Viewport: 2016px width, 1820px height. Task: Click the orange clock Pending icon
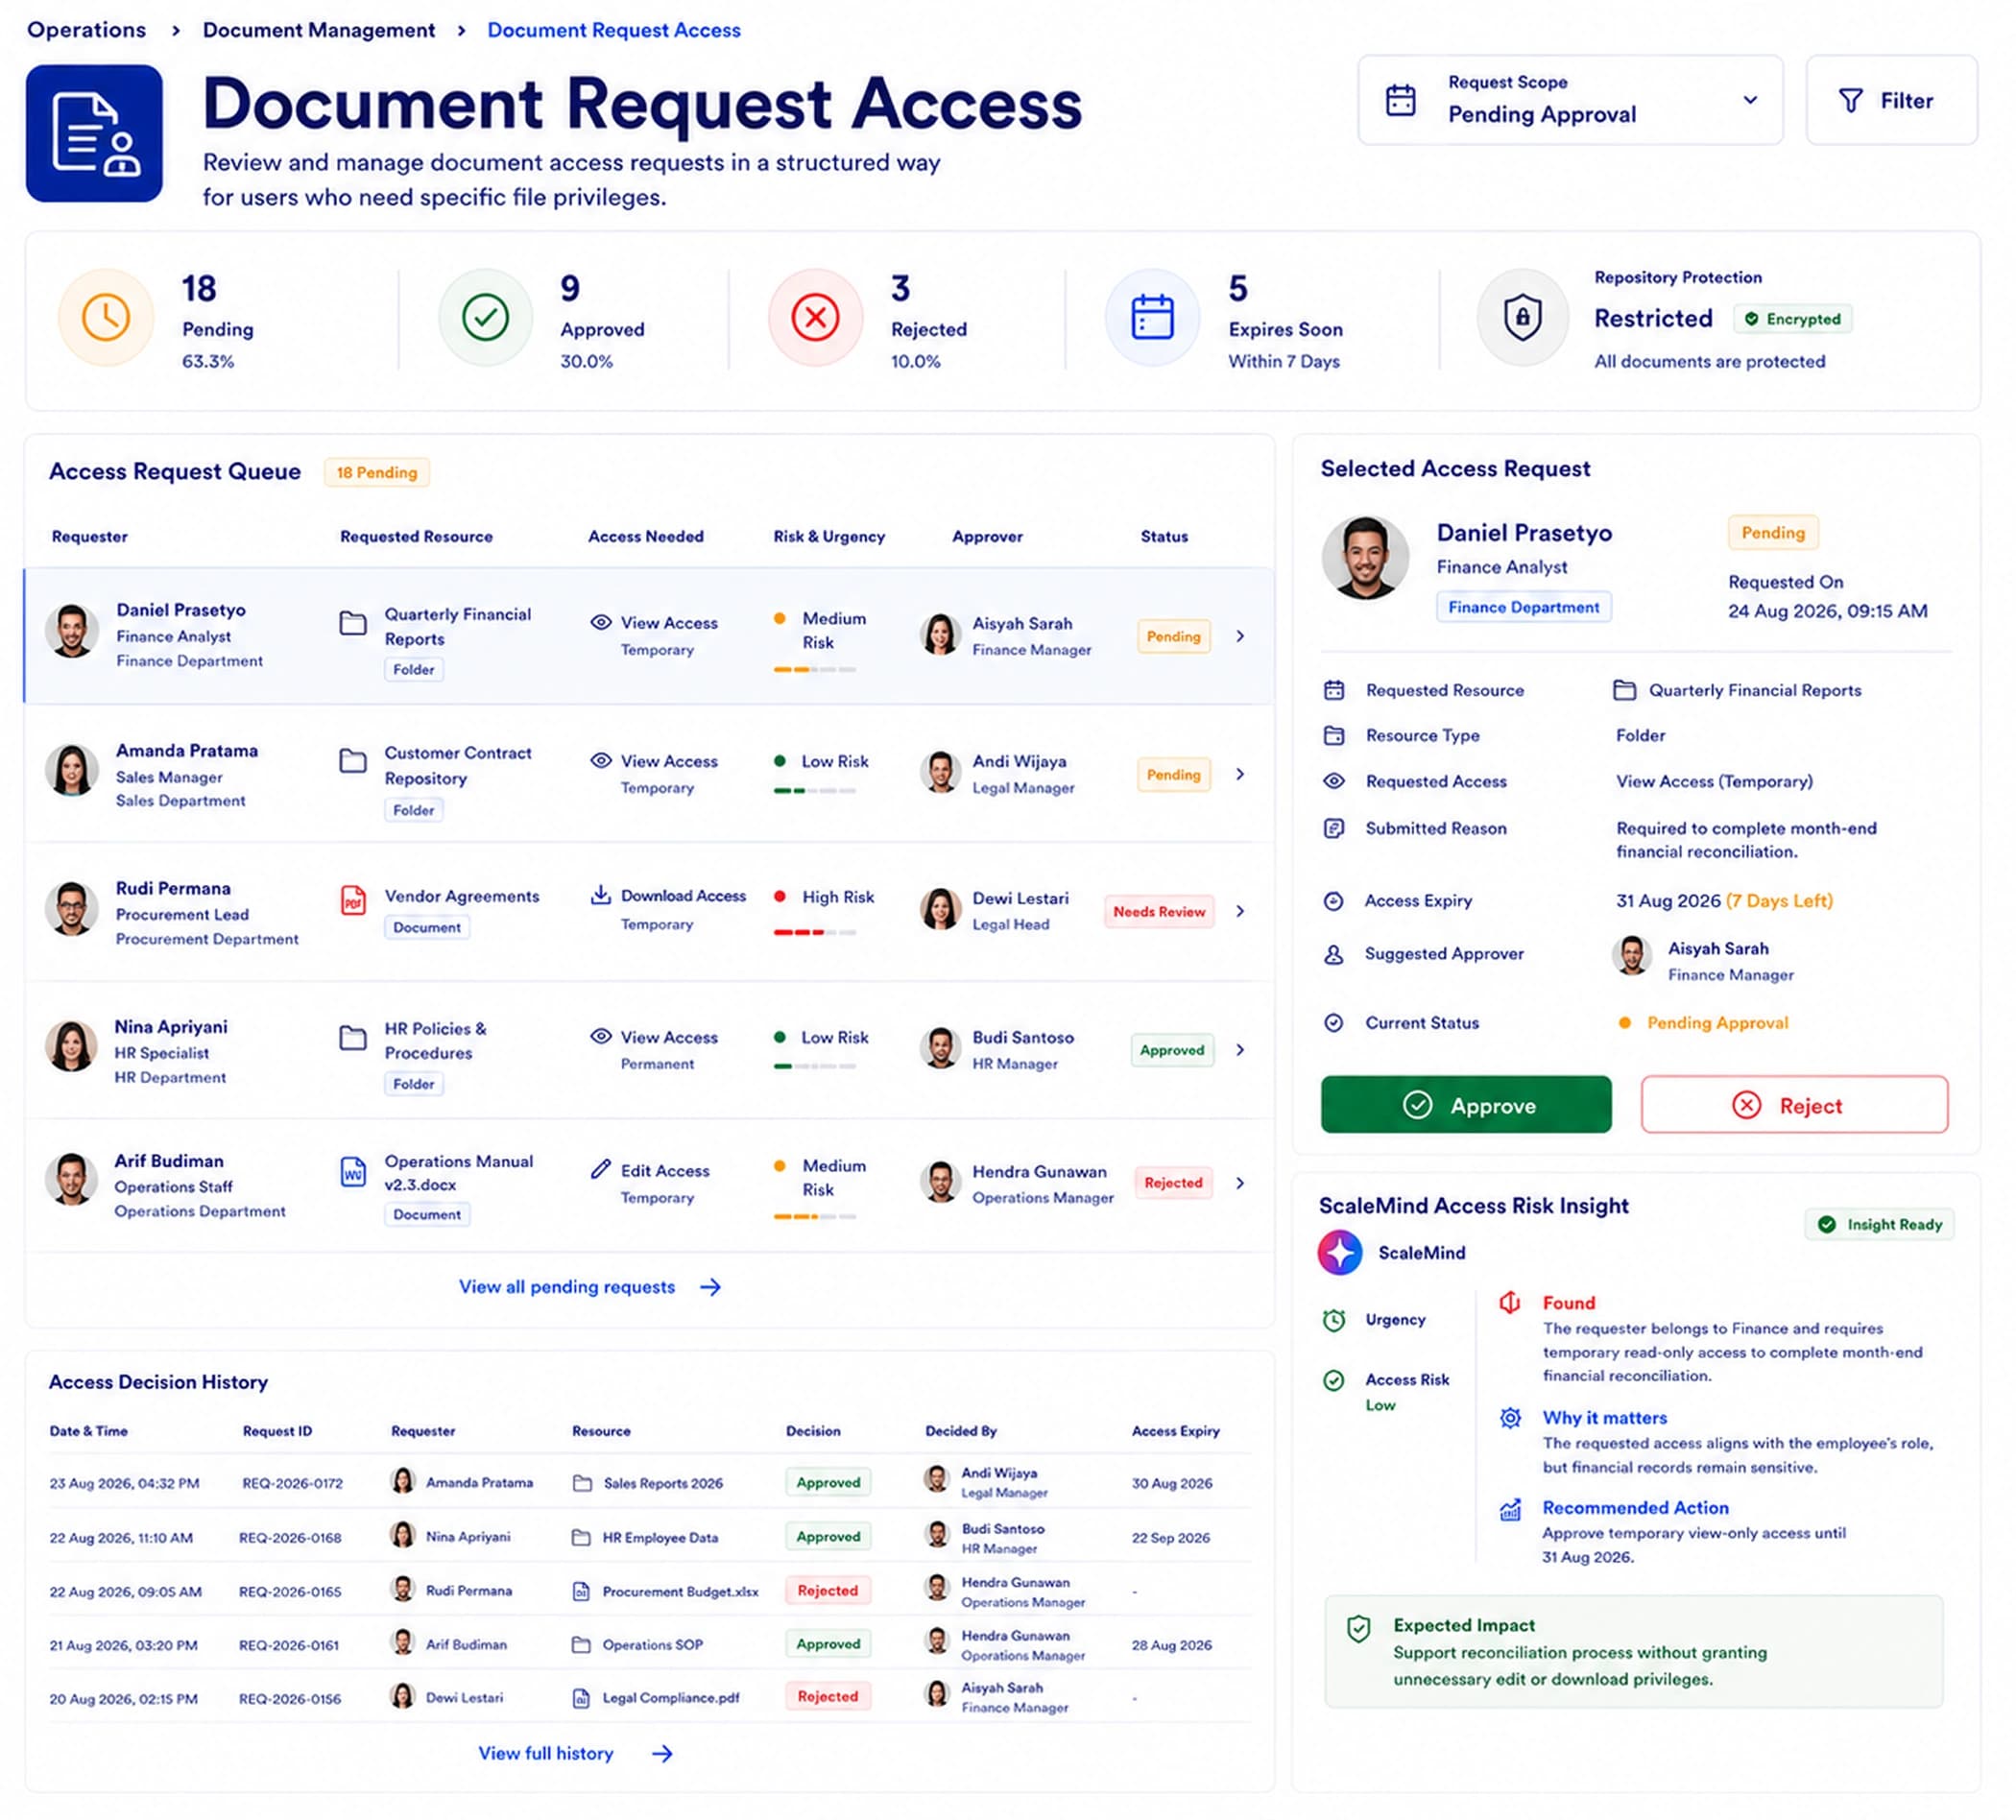[x=106, y=318]
